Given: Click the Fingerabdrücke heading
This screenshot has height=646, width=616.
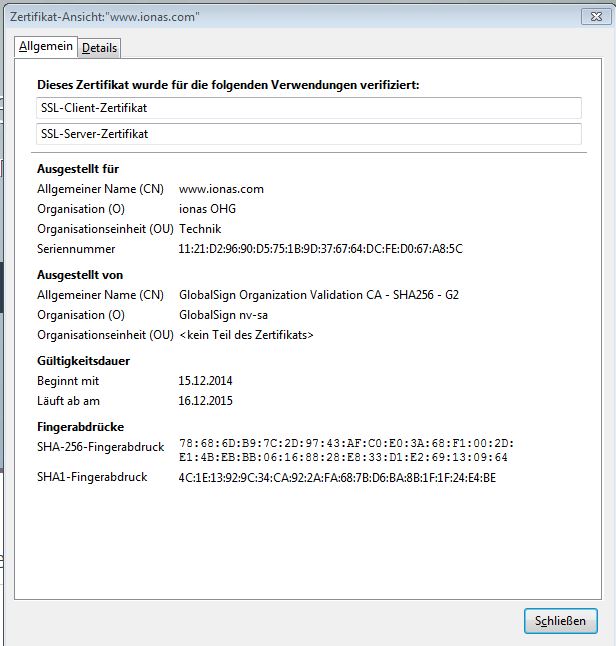Looking at the screenshot, I should [x=80, y=427].
